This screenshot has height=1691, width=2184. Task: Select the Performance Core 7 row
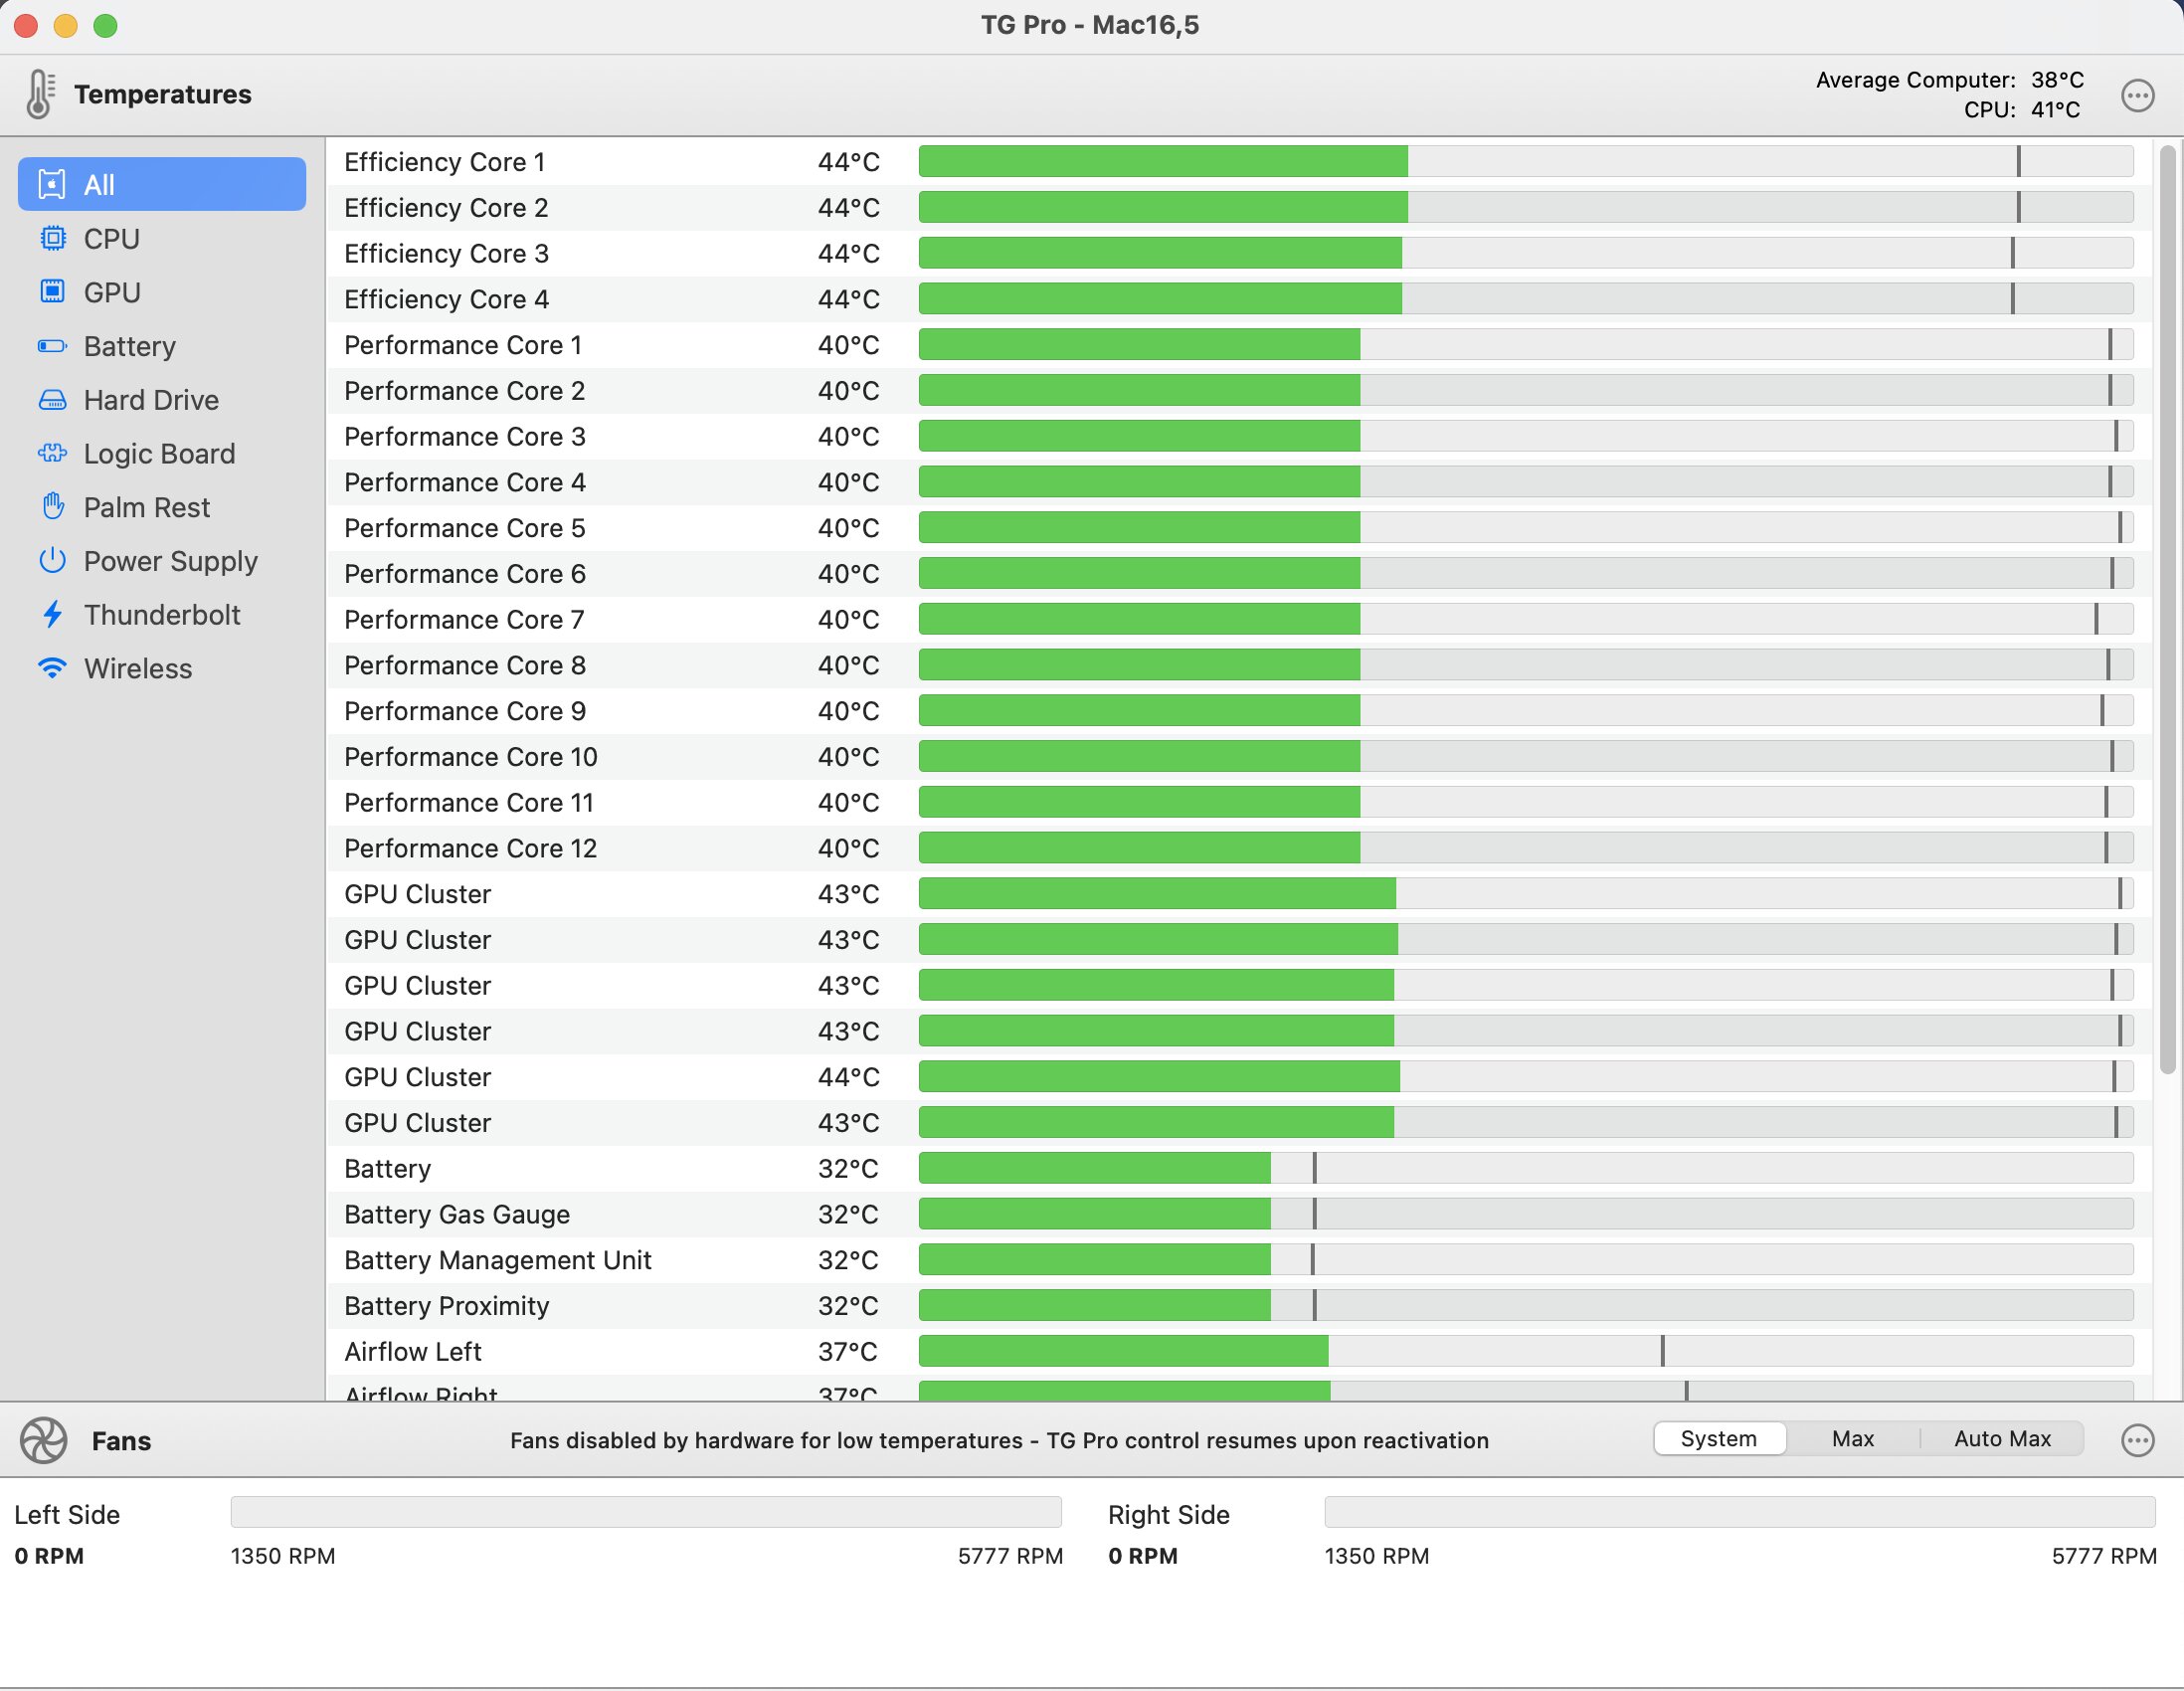point(1239,619)
